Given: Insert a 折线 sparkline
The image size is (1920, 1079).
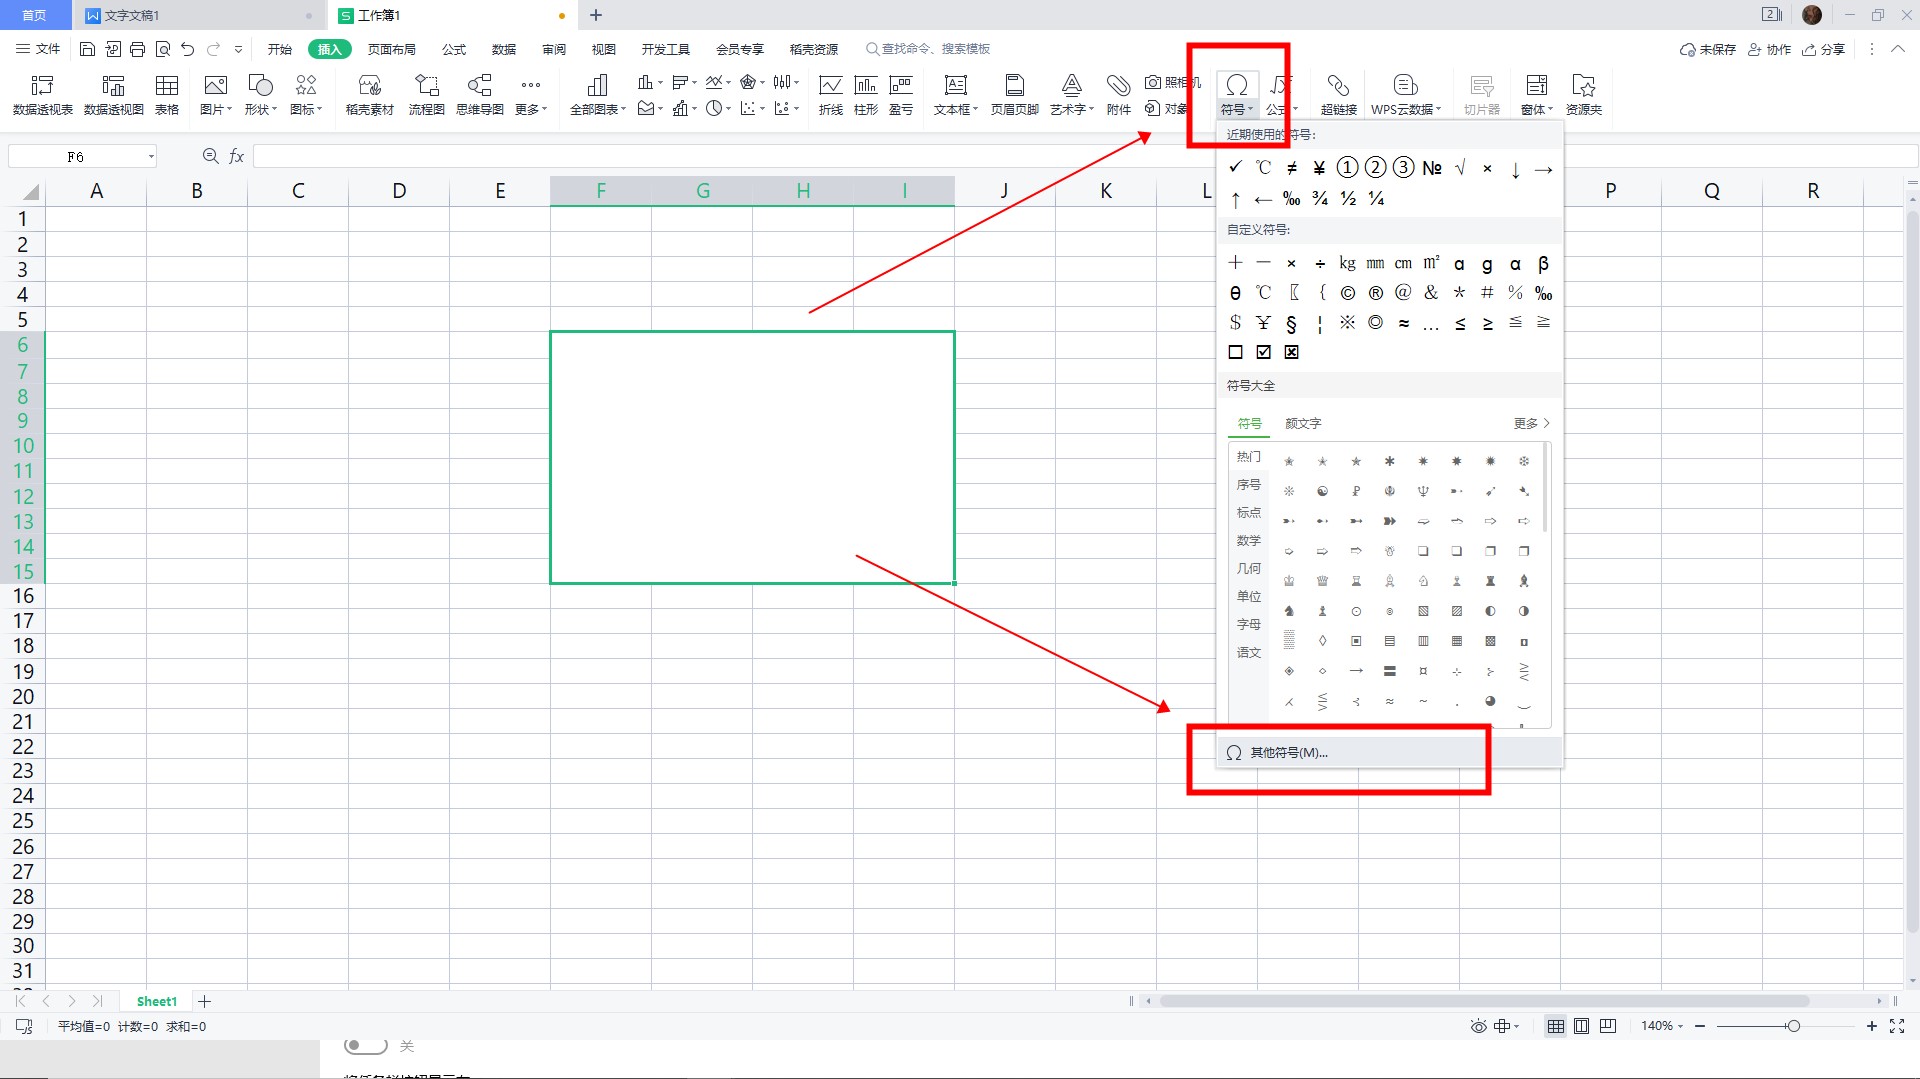Looking at the screenshot, I should click(x=830, y=94).
